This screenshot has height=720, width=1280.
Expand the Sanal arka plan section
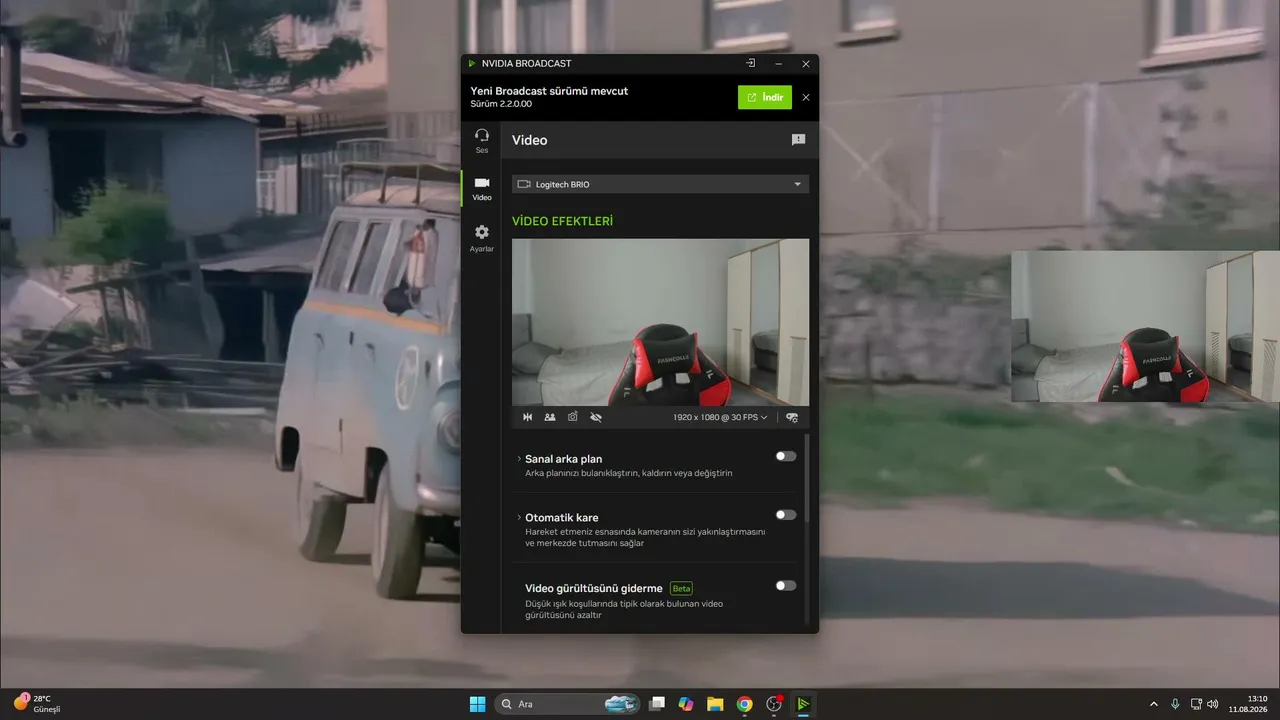[x=519, y=459]
